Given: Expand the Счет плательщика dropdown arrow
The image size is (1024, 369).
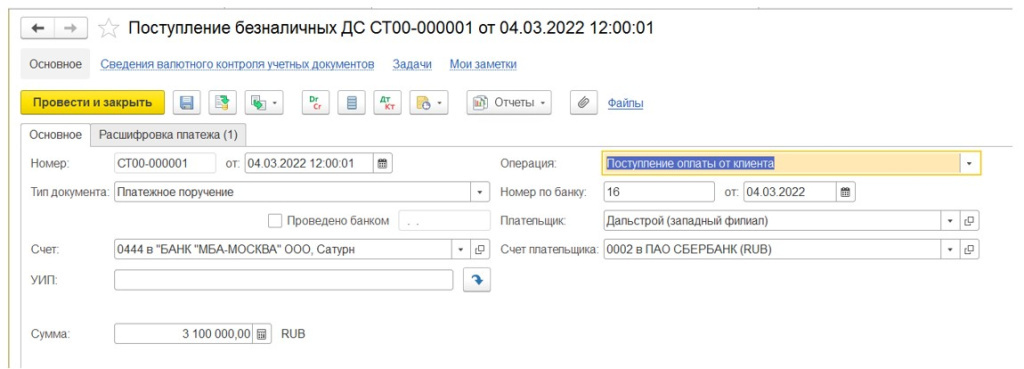Looking at the screenshot, I should [951, 249].
